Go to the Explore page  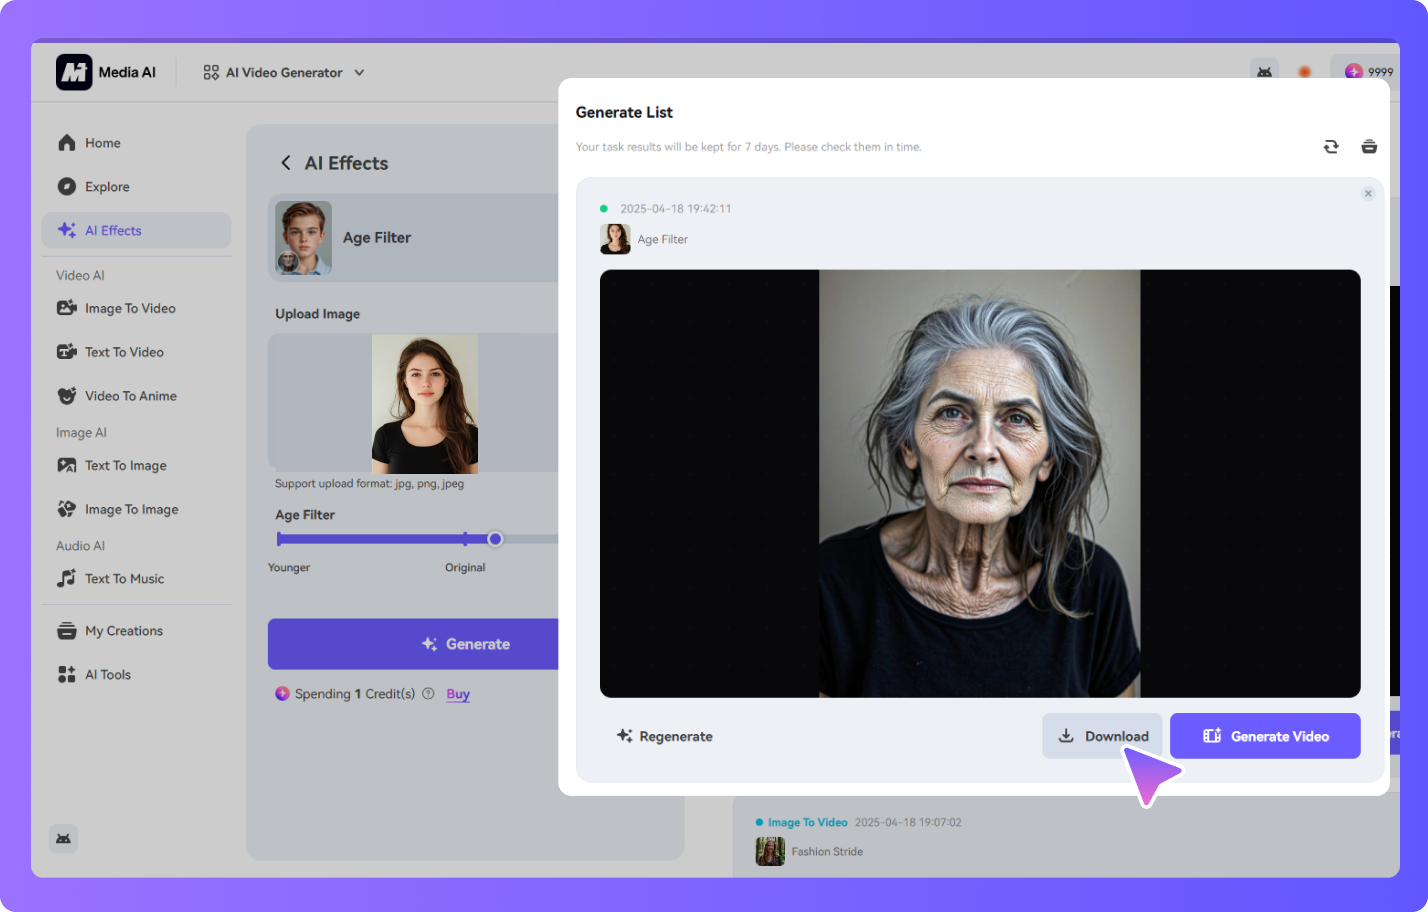pyautogui.click(x=105, y=186)
